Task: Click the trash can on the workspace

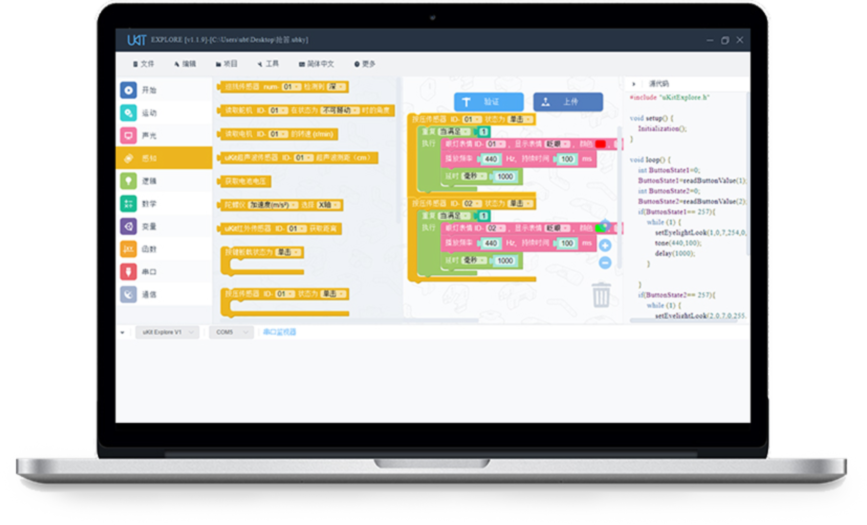Action: click(x=601, y=295)
